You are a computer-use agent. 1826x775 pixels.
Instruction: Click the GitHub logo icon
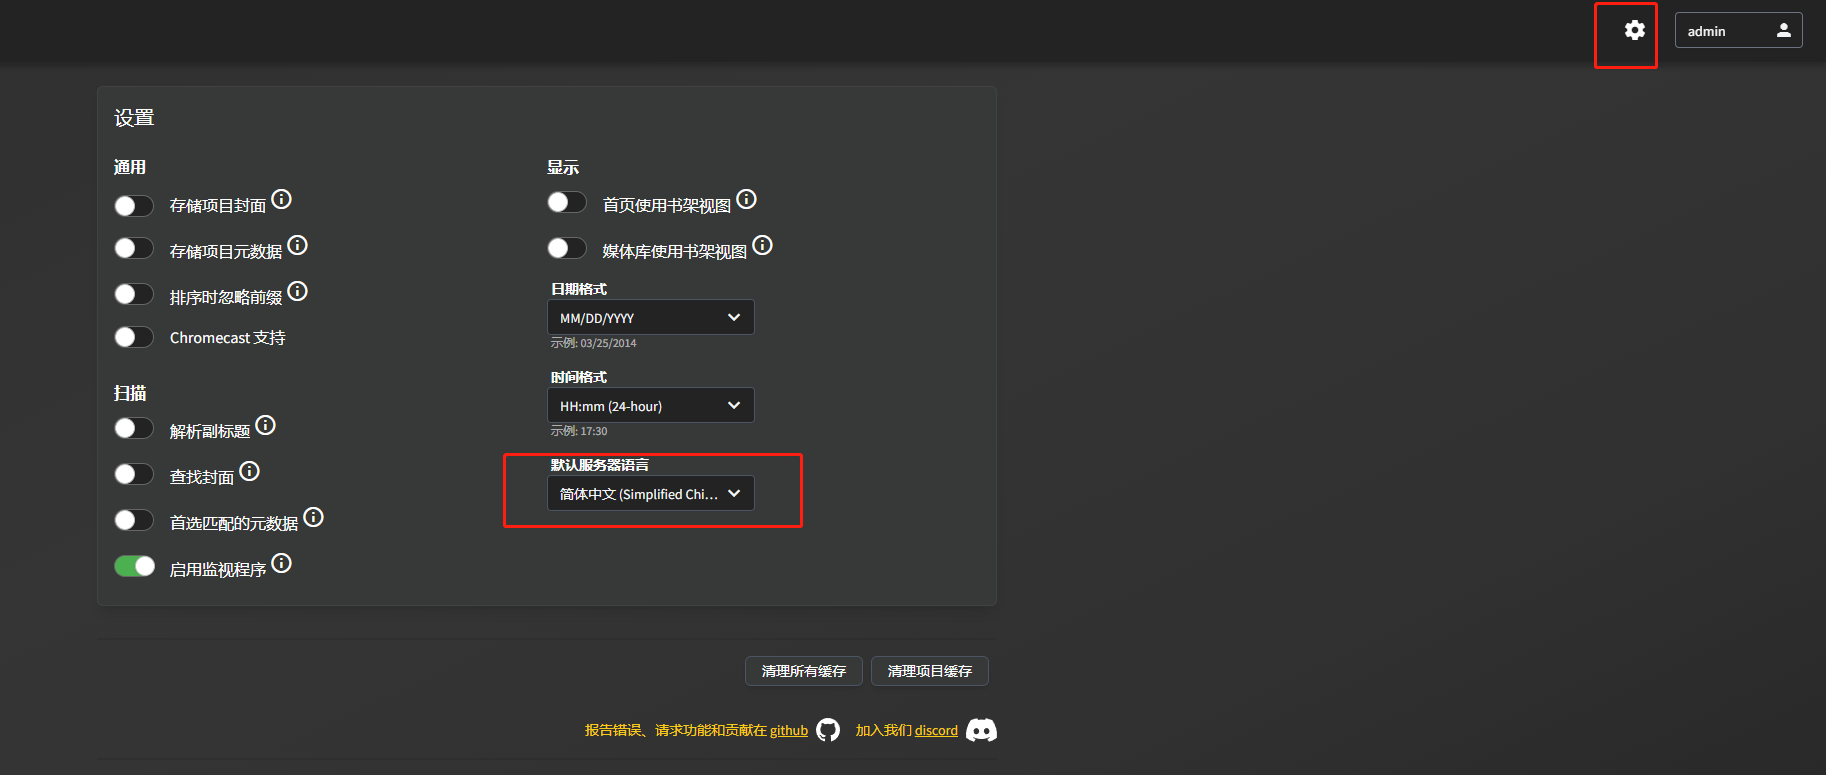click(828, 730)
